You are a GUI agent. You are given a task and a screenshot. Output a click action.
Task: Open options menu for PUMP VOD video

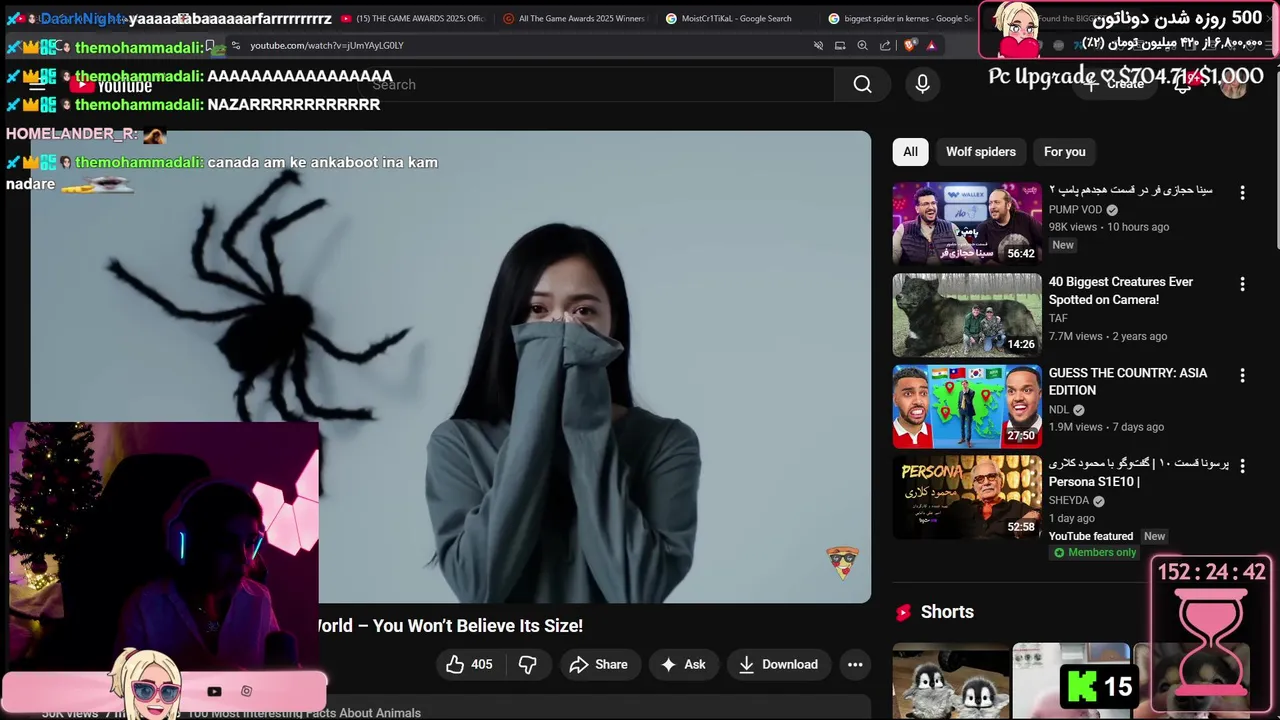[x=1242, y=193]
